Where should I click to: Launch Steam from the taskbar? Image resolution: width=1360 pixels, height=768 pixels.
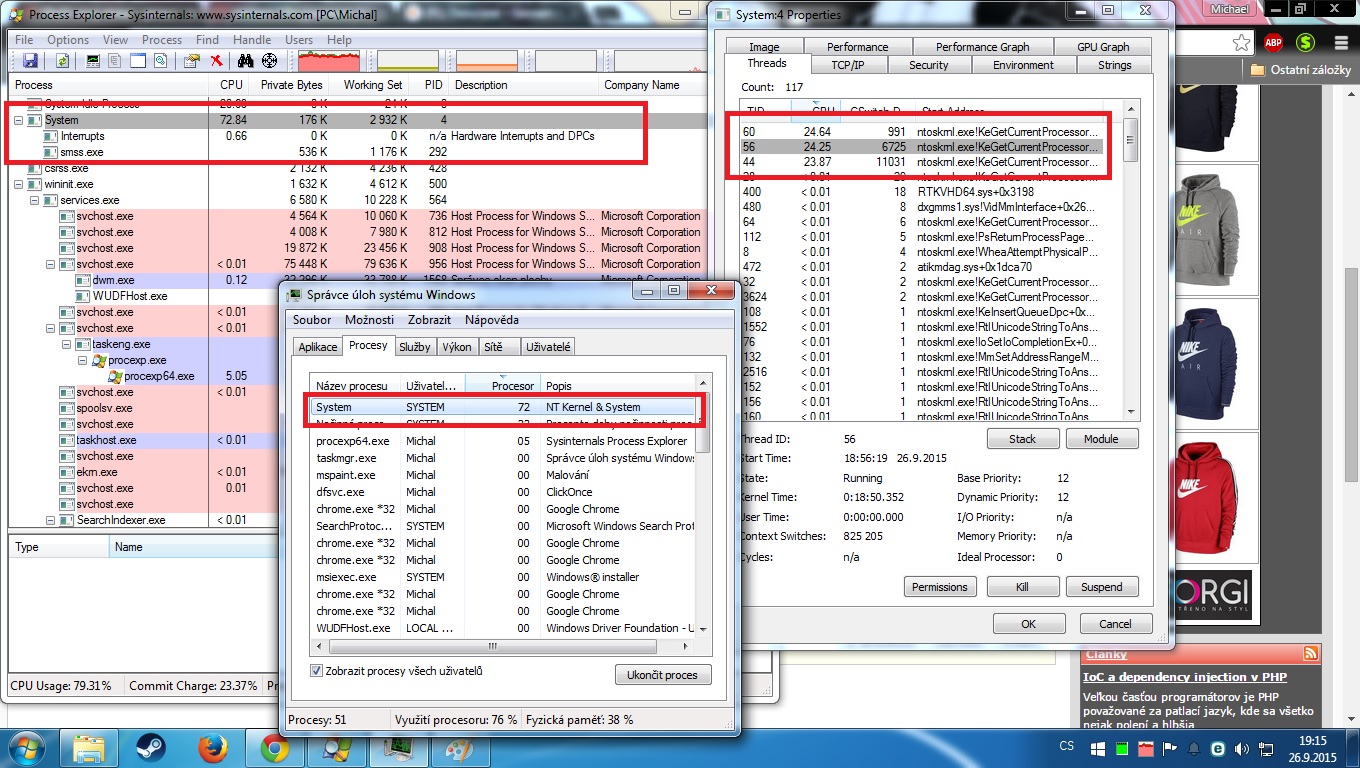pyautogui.click(x=151, y=748)
